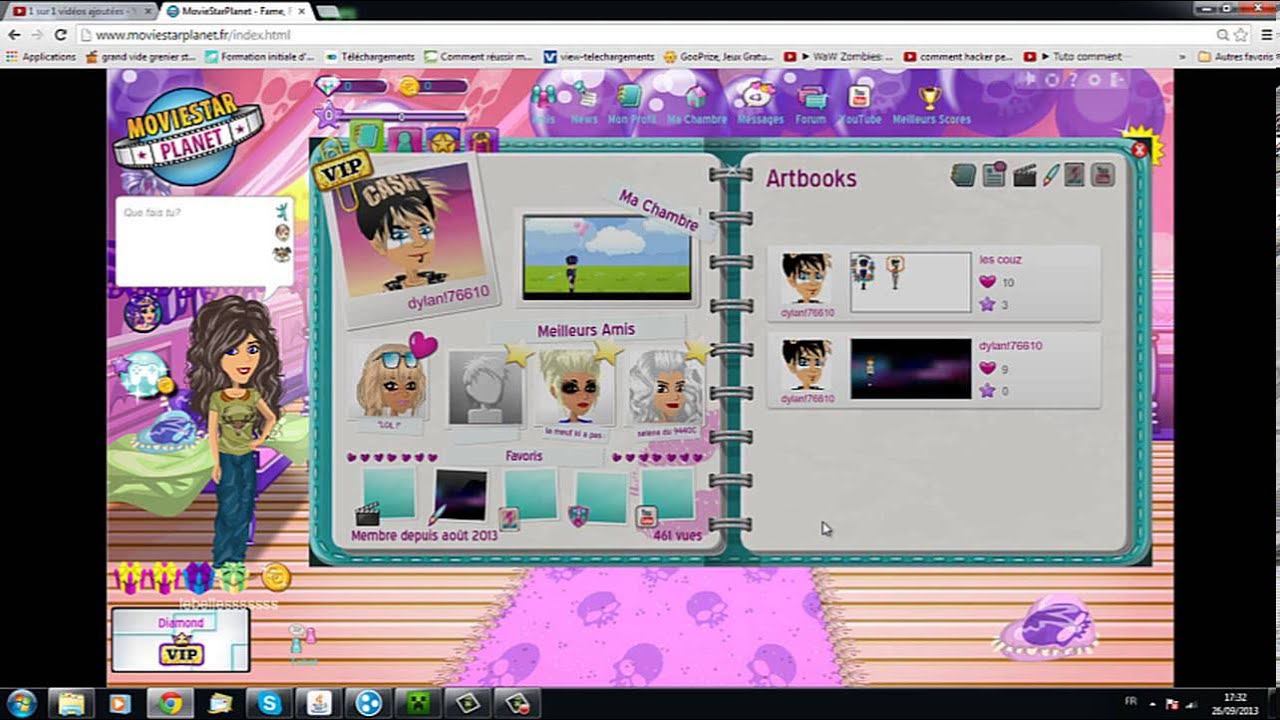Click the paintbrush icon in Artbooks header
The width and height of the screenshot is (1280, 720).
(x=1050, y=176)
